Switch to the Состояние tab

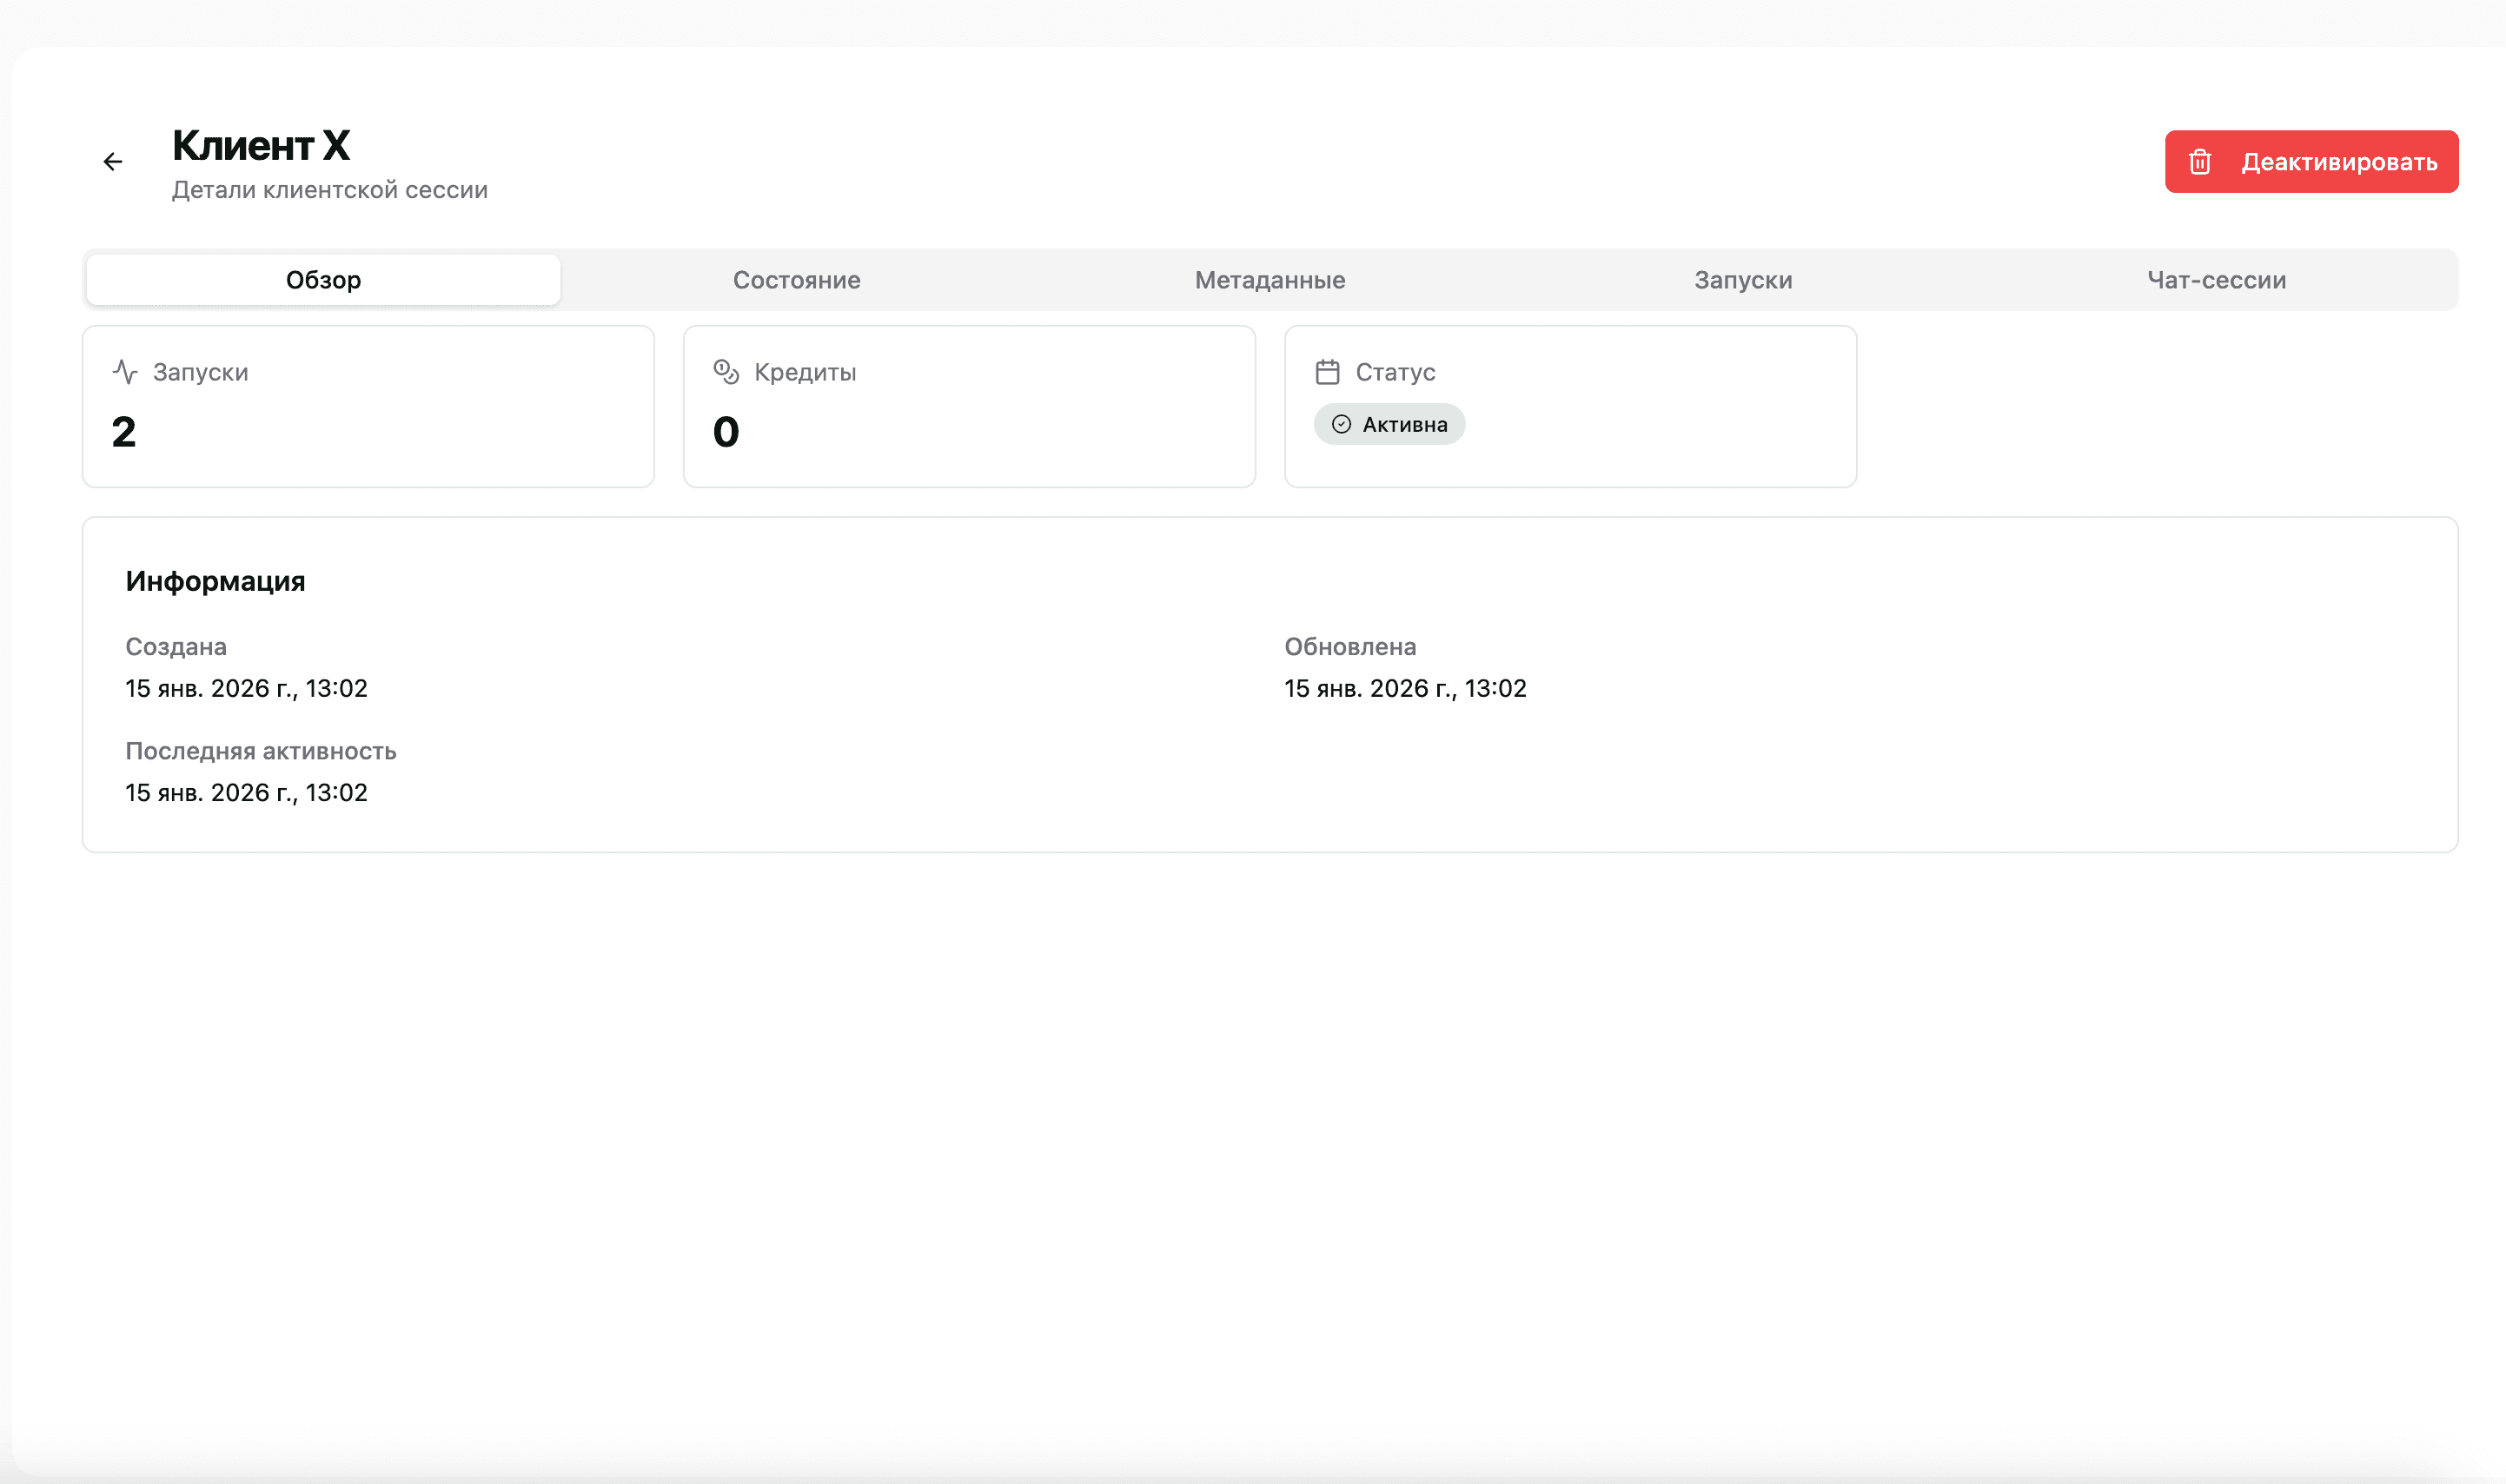[797, 280]
